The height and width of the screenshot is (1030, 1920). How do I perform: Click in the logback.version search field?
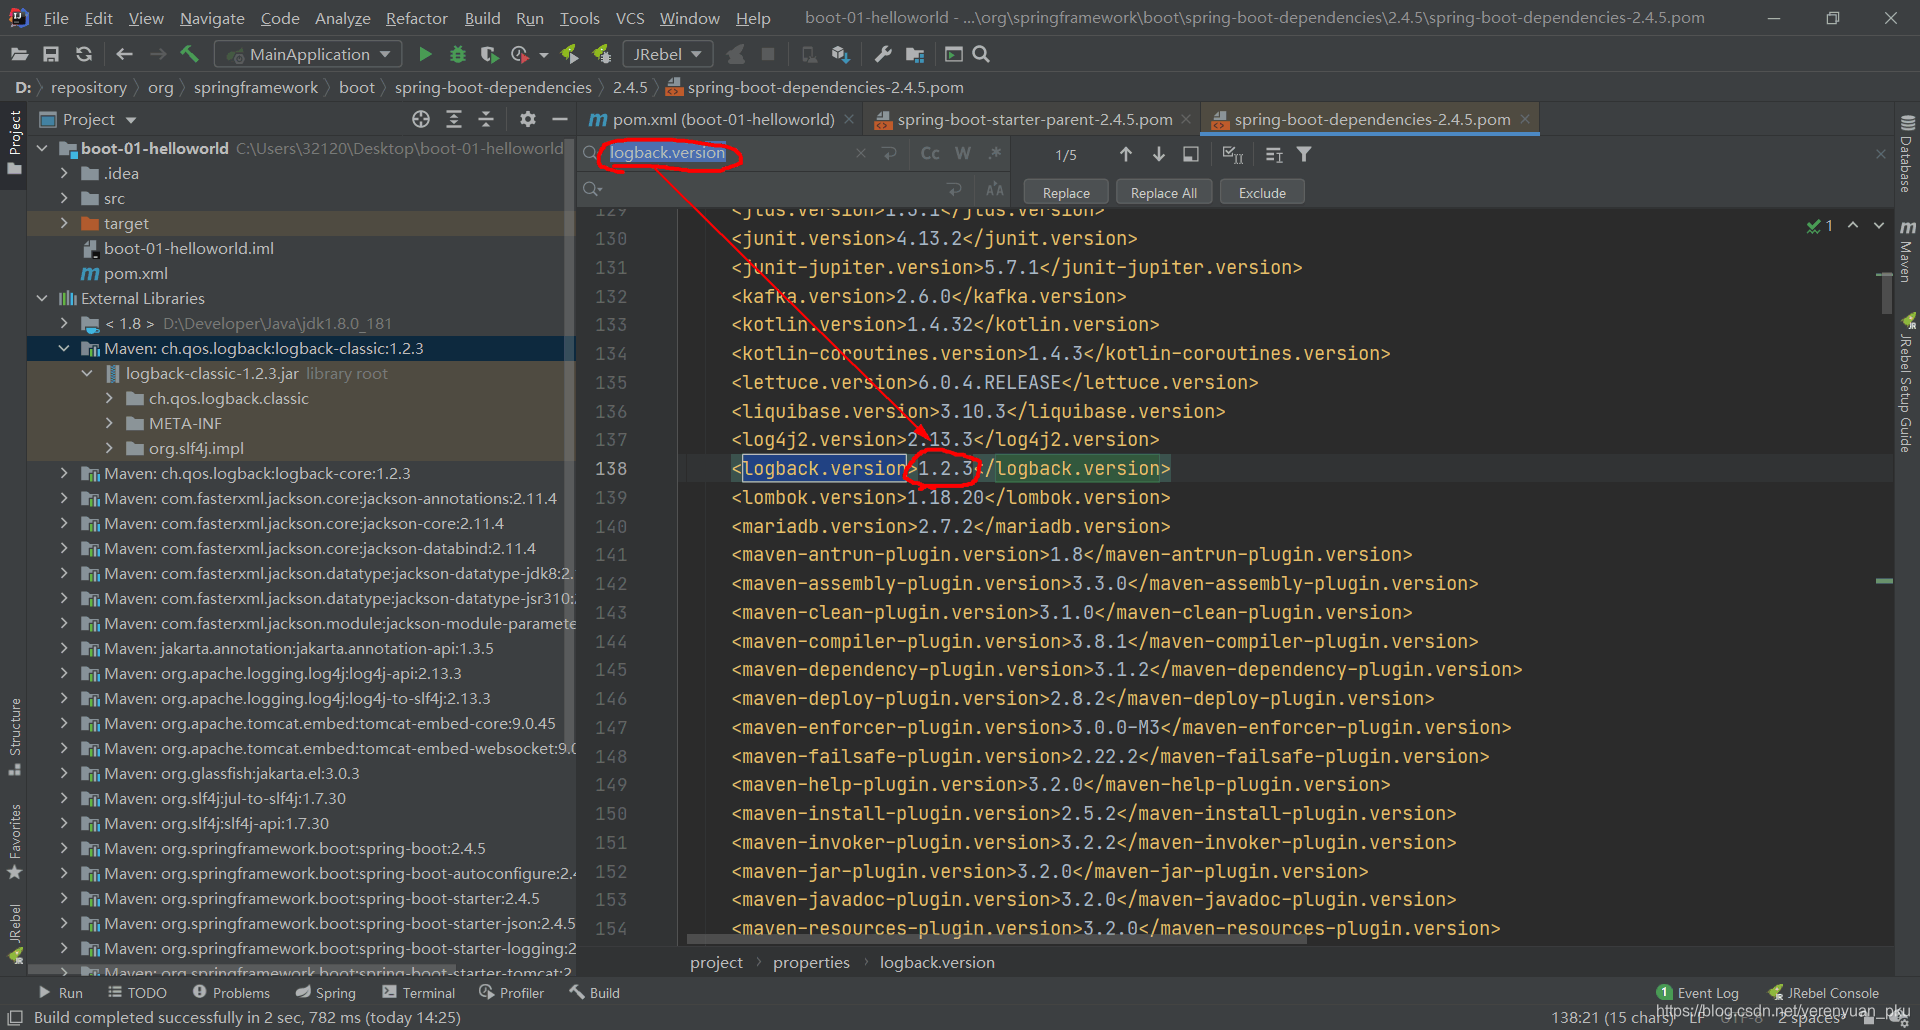(x=727, y=153)
